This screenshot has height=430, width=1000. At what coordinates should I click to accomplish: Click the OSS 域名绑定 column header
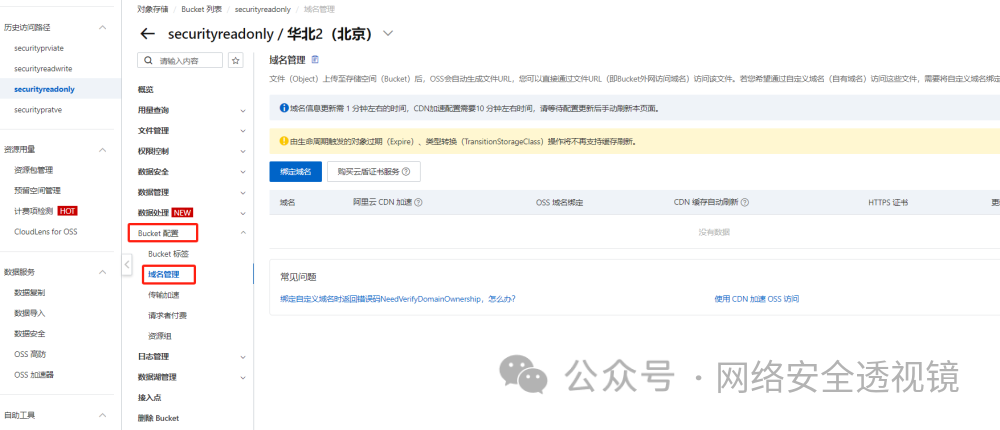click(x=560, y=202)
